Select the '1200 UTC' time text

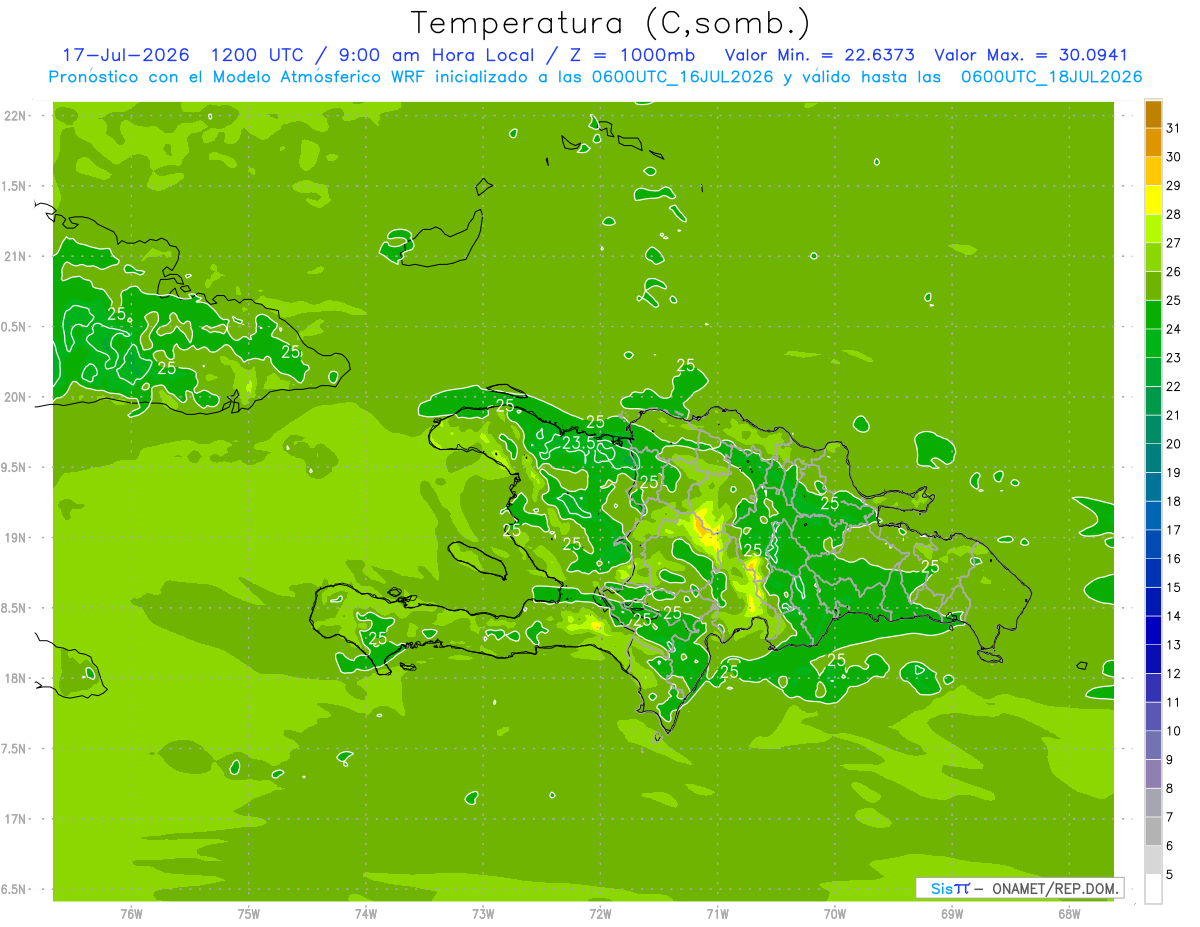[259, 55]
